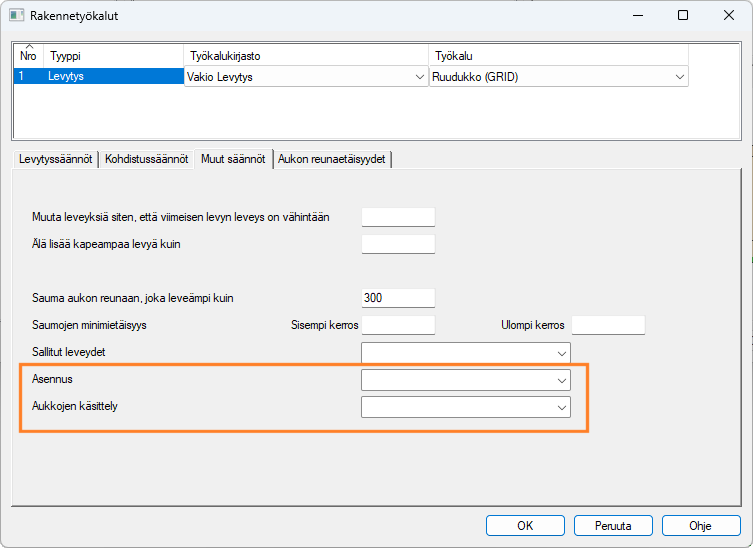Sort by the Nro column header
The height and width of the screenshot is (548, 753).
pos(28,56)
